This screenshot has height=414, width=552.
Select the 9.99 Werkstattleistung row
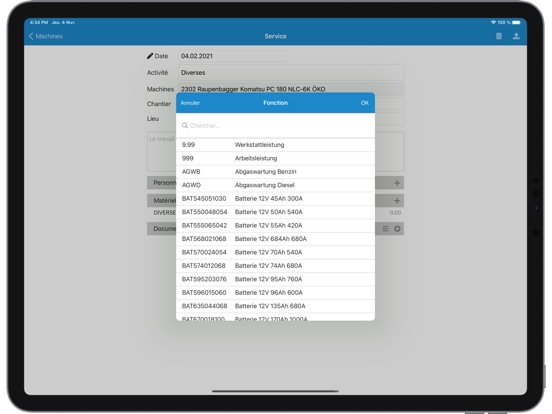click(275, 145)
